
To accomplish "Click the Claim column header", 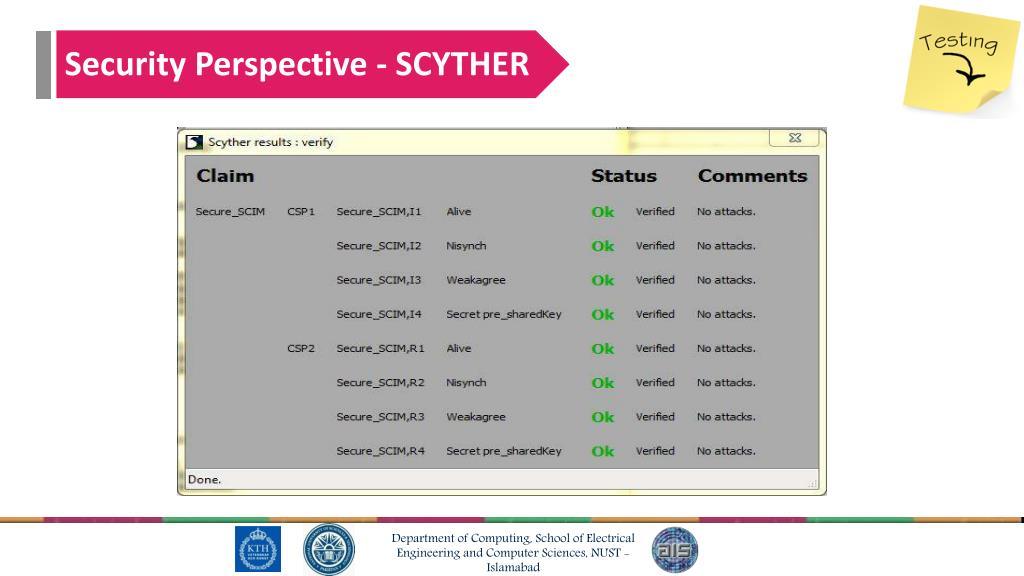I will [x=225, y=176].
